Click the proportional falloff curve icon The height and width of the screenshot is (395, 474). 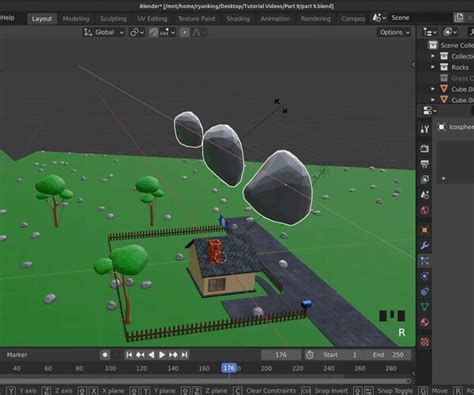pos(197,32)
